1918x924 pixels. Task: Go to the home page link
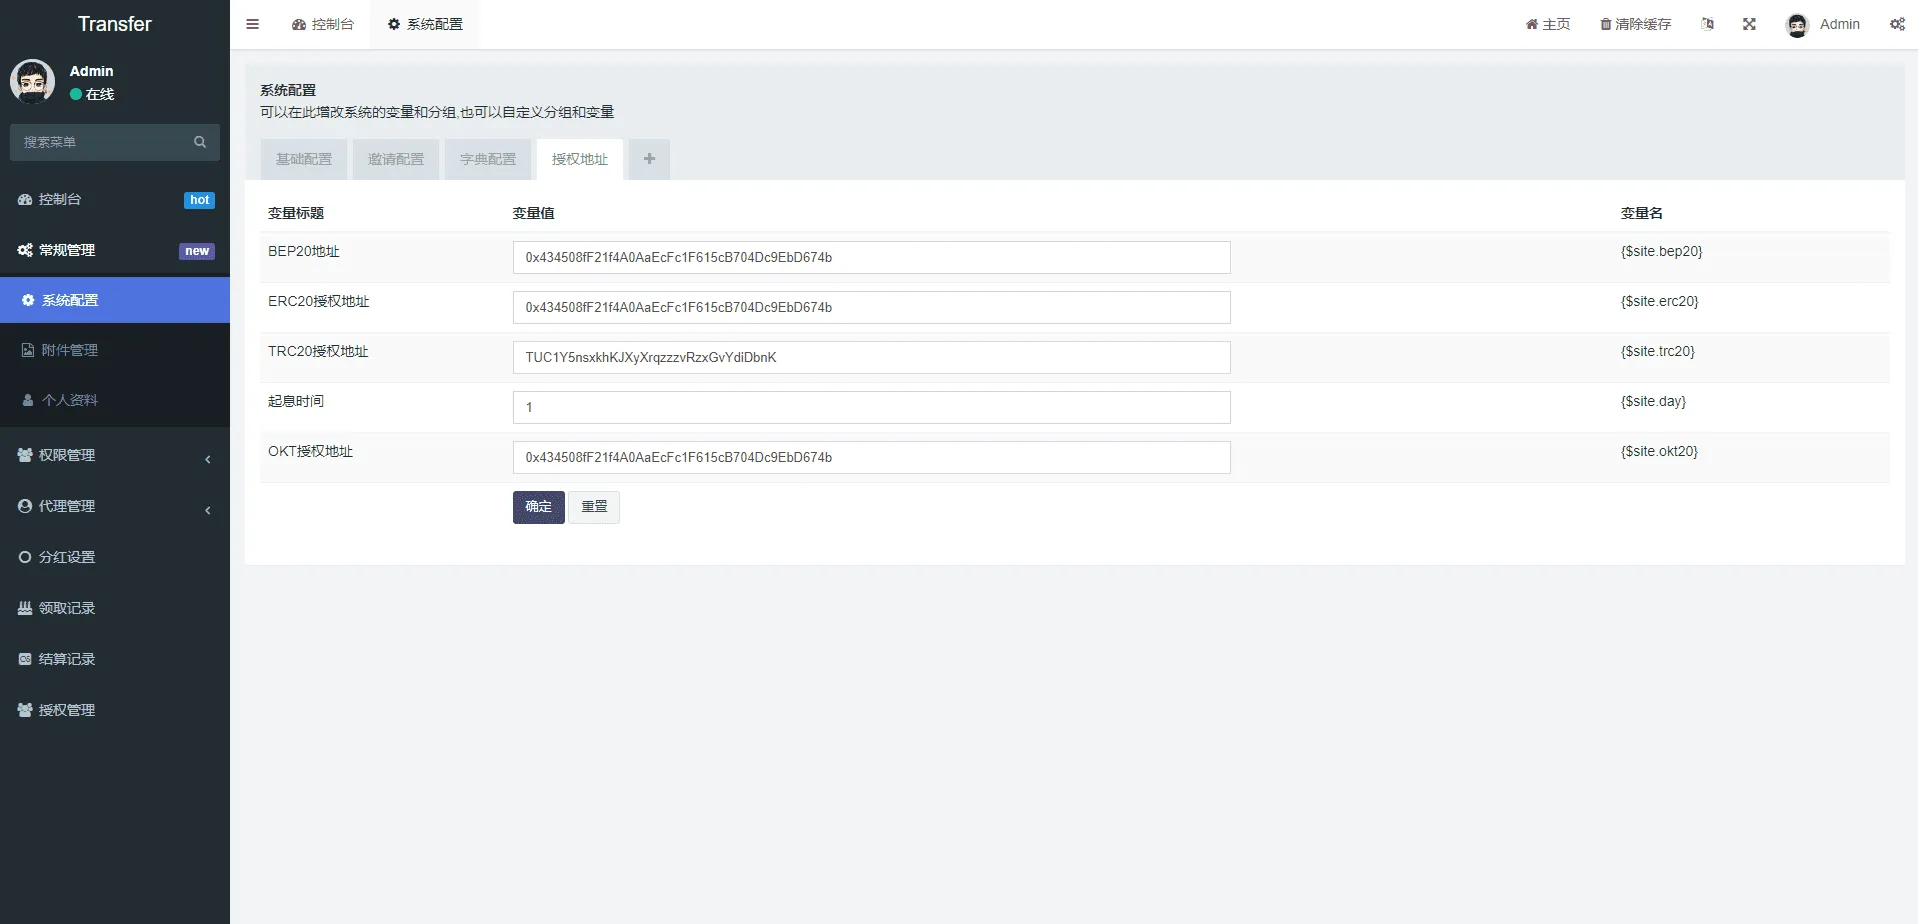pos(1547,24)
